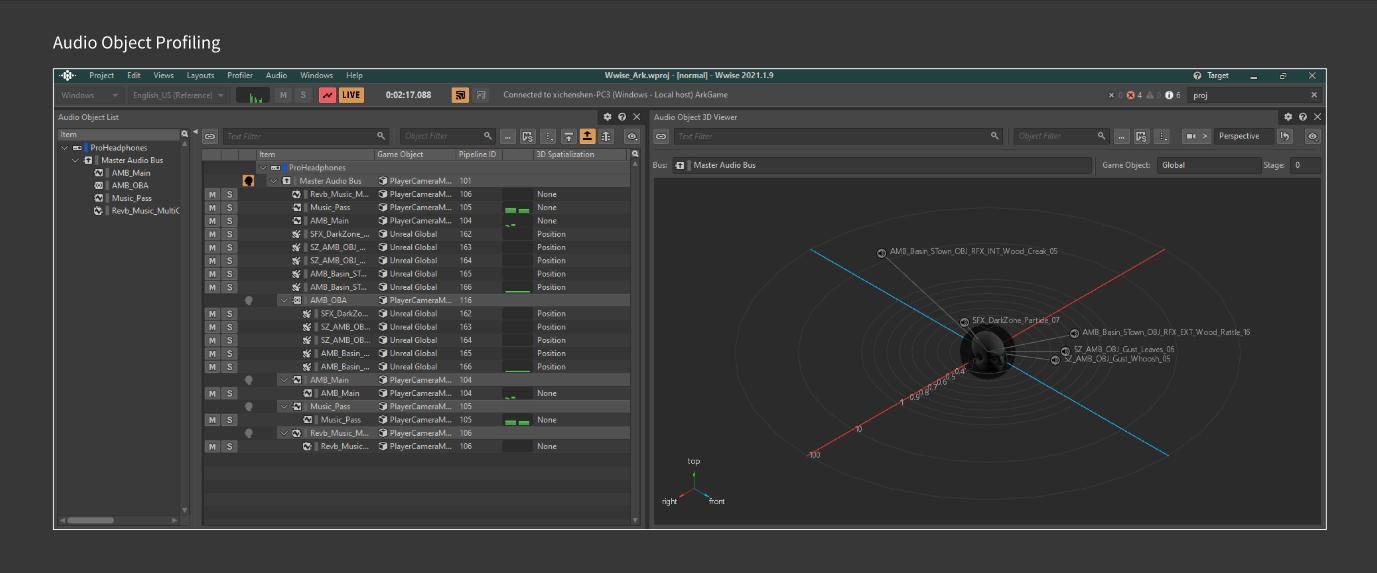1377x573 pixels.
Task: Mute the Music_Pass row with pipeline ID 105 under Master Audio Bus
Action: 212,207
